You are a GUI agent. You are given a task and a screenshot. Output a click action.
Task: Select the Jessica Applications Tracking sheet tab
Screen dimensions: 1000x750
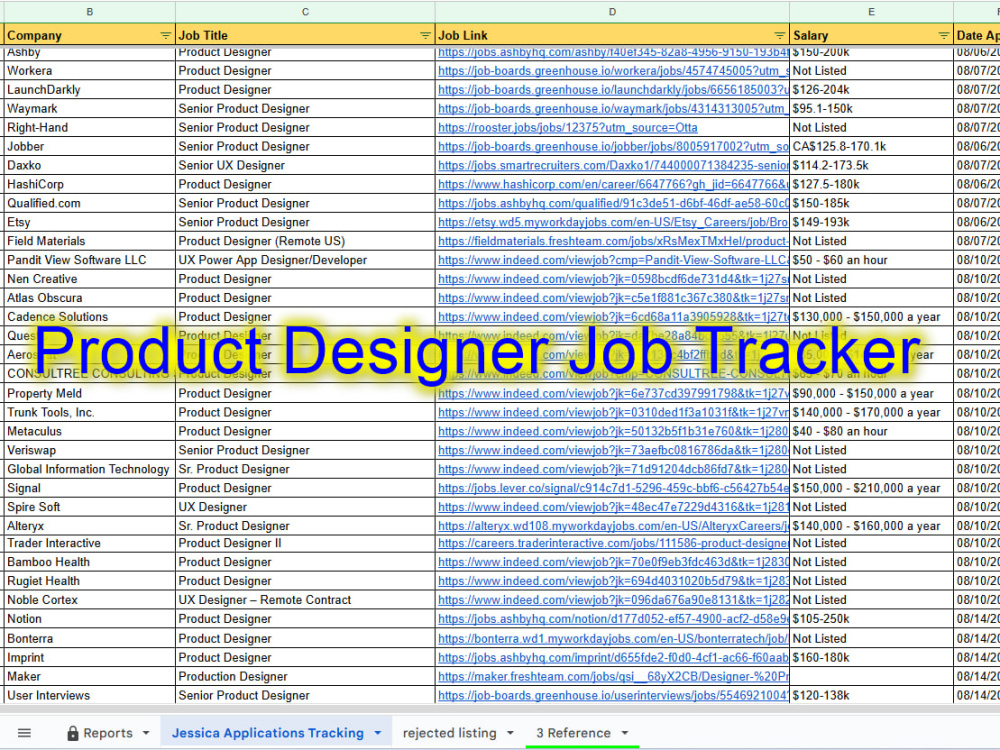pyautogui.click(x=268, y=733)
